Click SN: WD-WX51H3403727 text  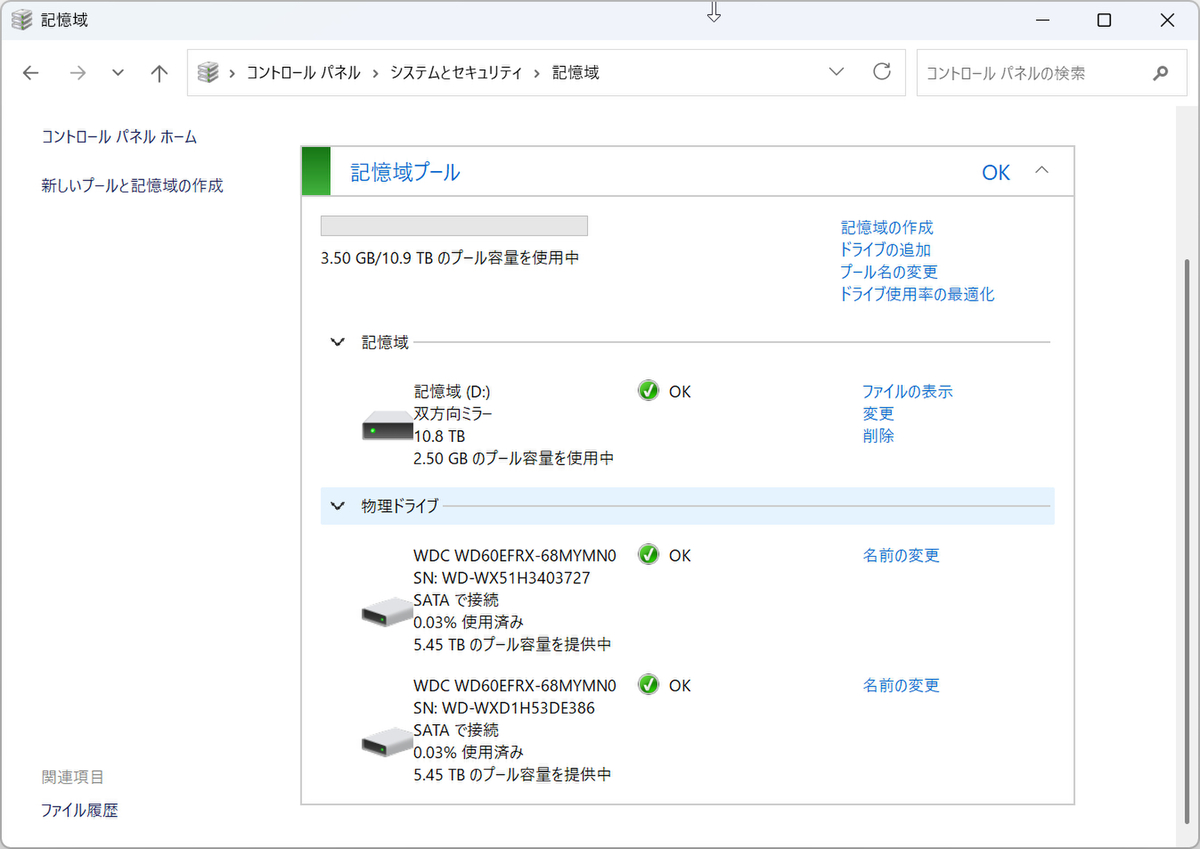tap(501, 578)
